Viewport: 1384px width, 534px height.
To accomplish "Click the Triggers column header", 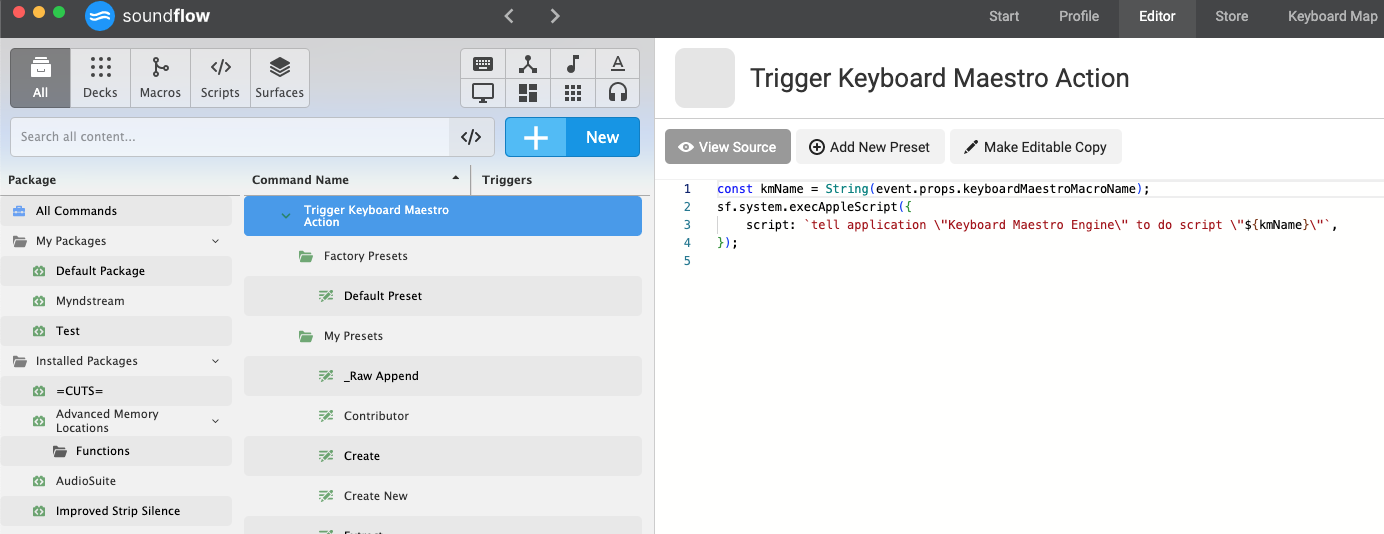I will (x=507, y=180).
